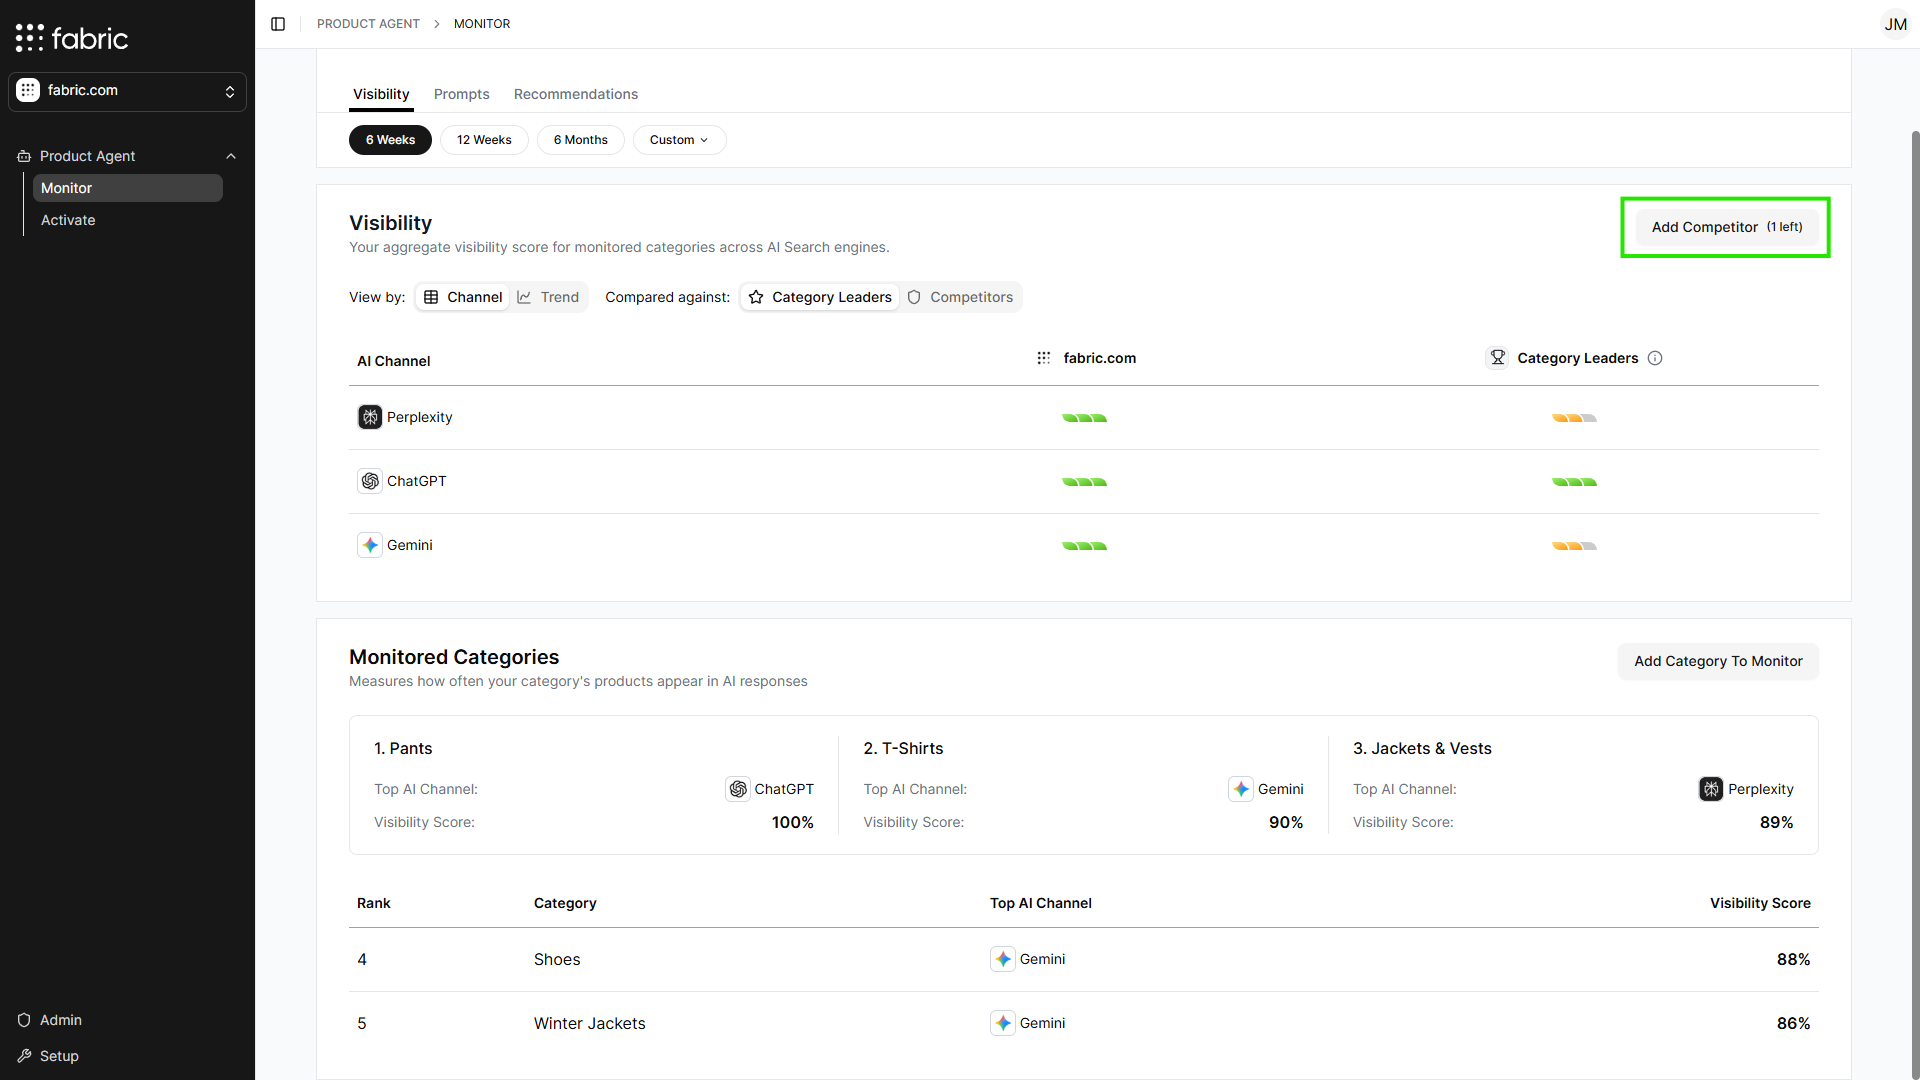The width and height of the screenshot is (1920, 1080).
Task: Open the Admin section in the sidebar
Action: [x=60, y=1019]
